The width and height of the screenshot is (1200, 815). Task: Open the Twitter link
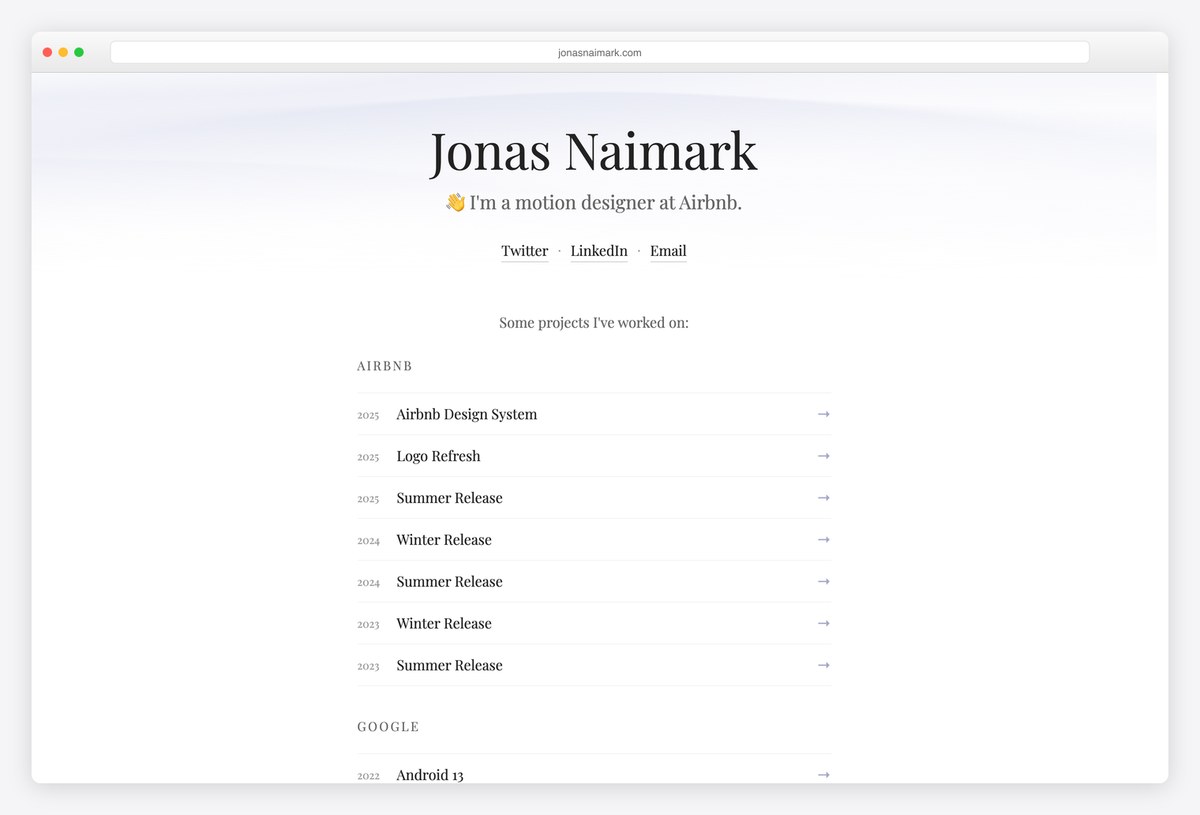pyautogui.click(x=525, y=251)
